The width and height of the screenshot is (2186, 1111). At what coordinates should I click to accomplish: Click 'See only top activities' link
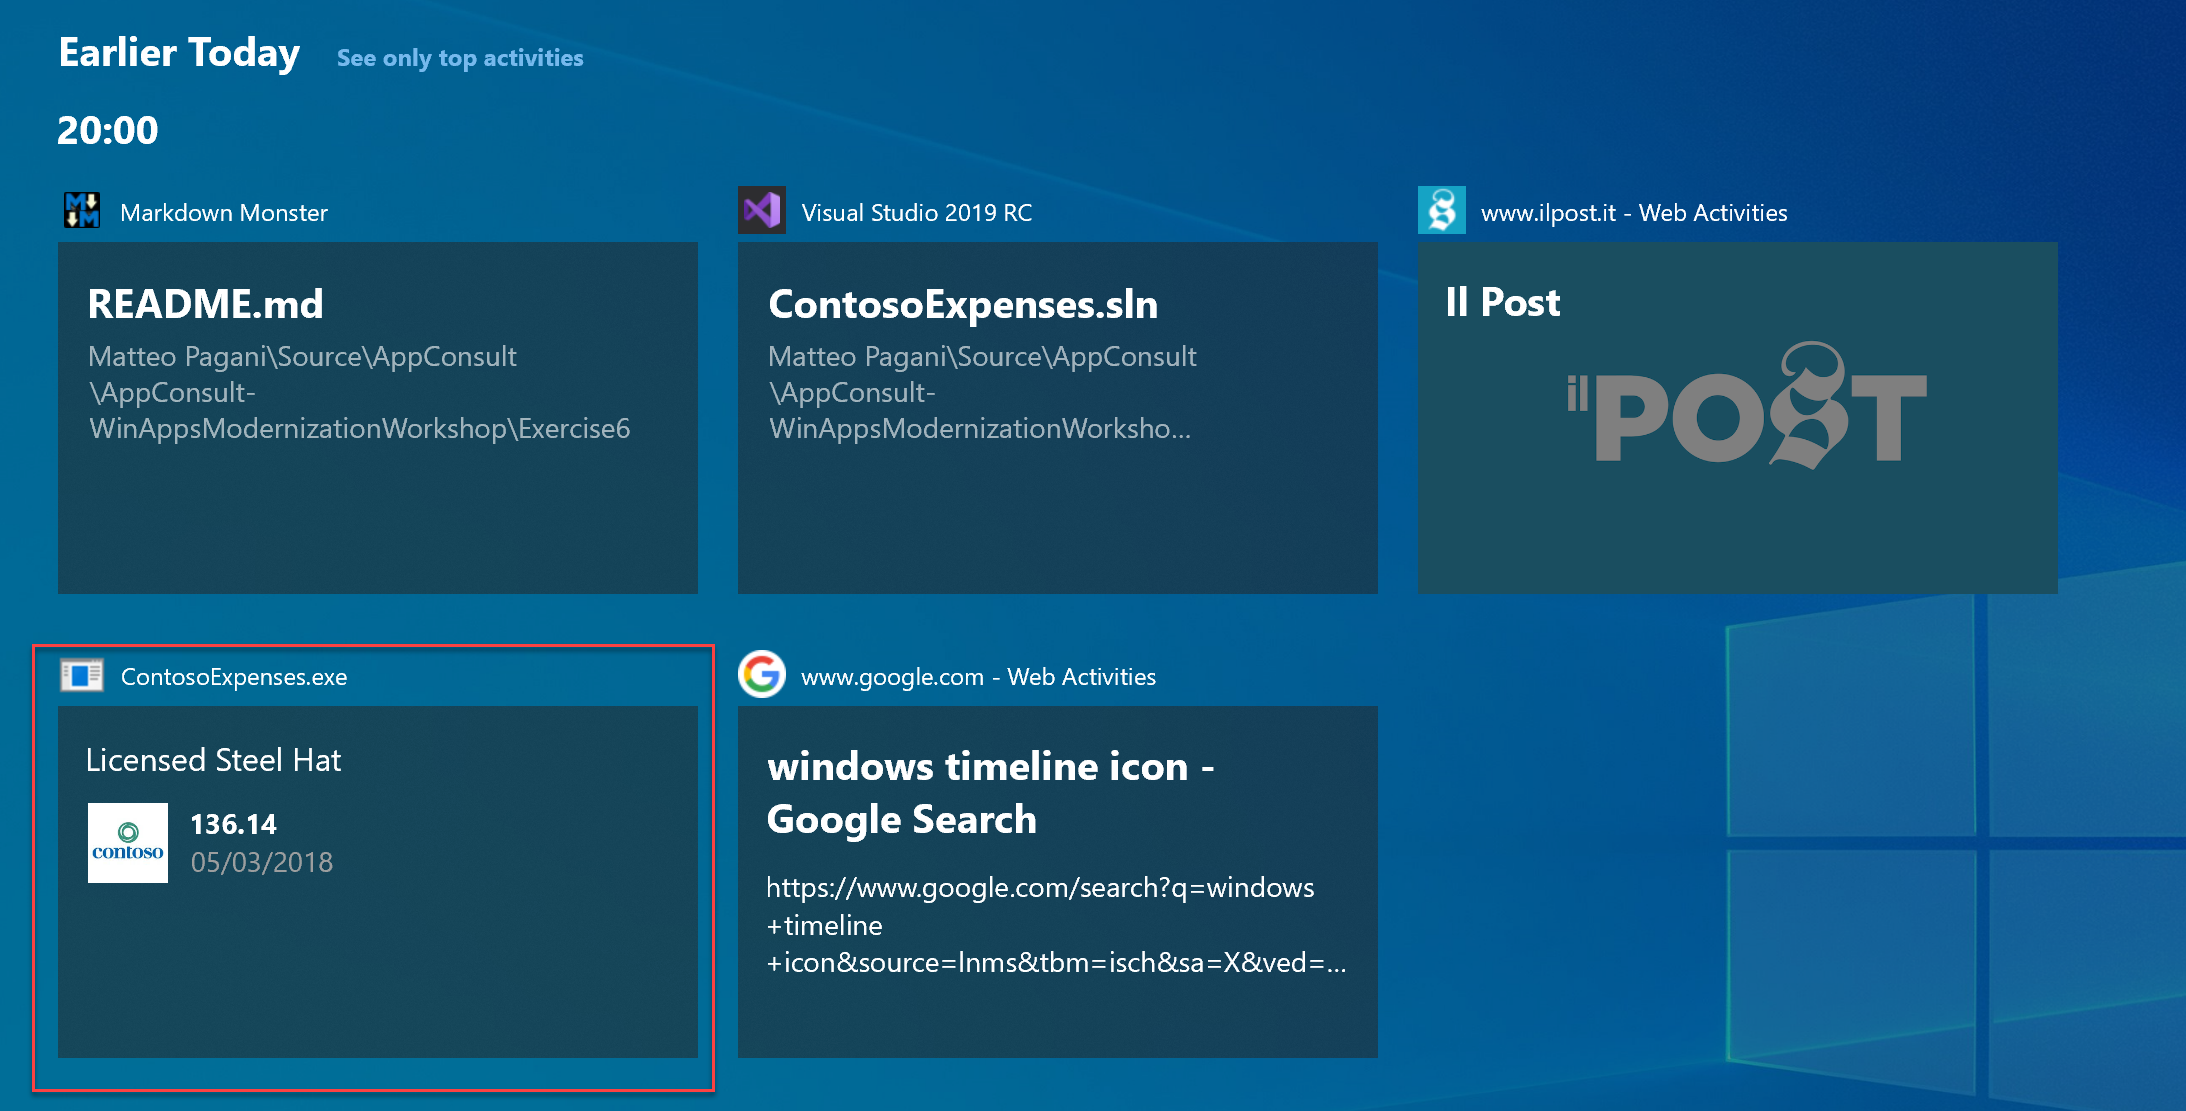462,57
